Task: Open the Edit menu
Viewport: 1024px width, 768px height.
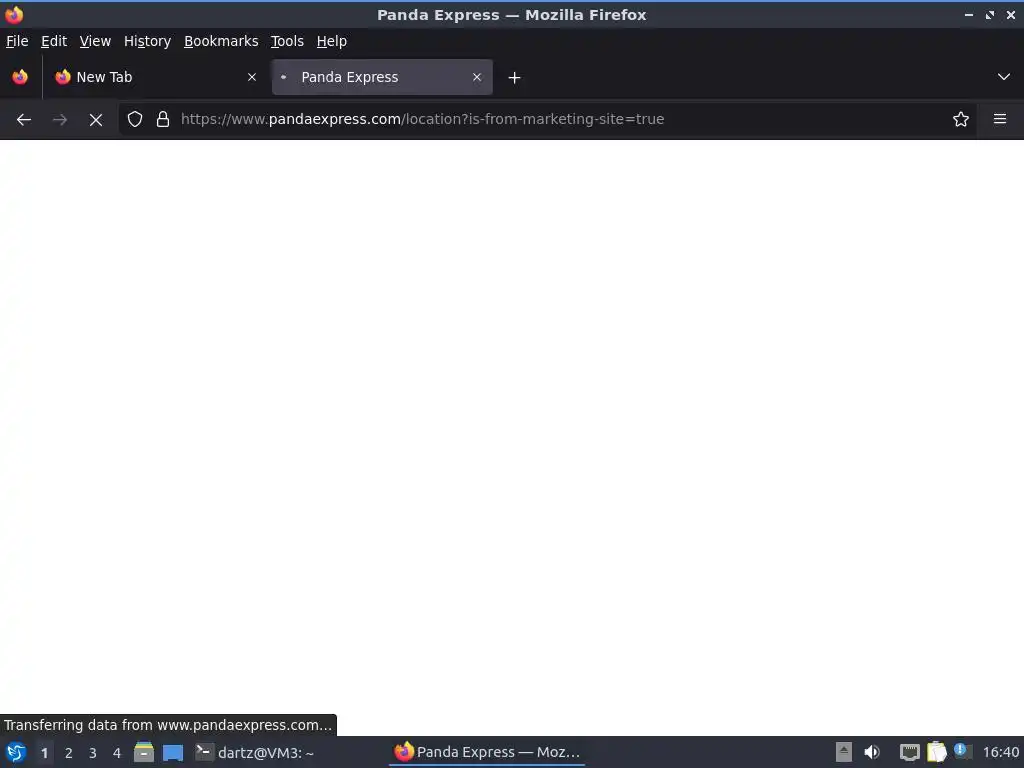Action: (54, 41)
